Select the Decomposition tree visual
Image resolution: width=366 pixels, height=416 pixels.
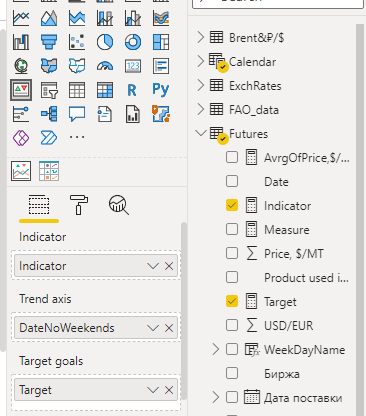pyautogui.click(x=49, y=114)
